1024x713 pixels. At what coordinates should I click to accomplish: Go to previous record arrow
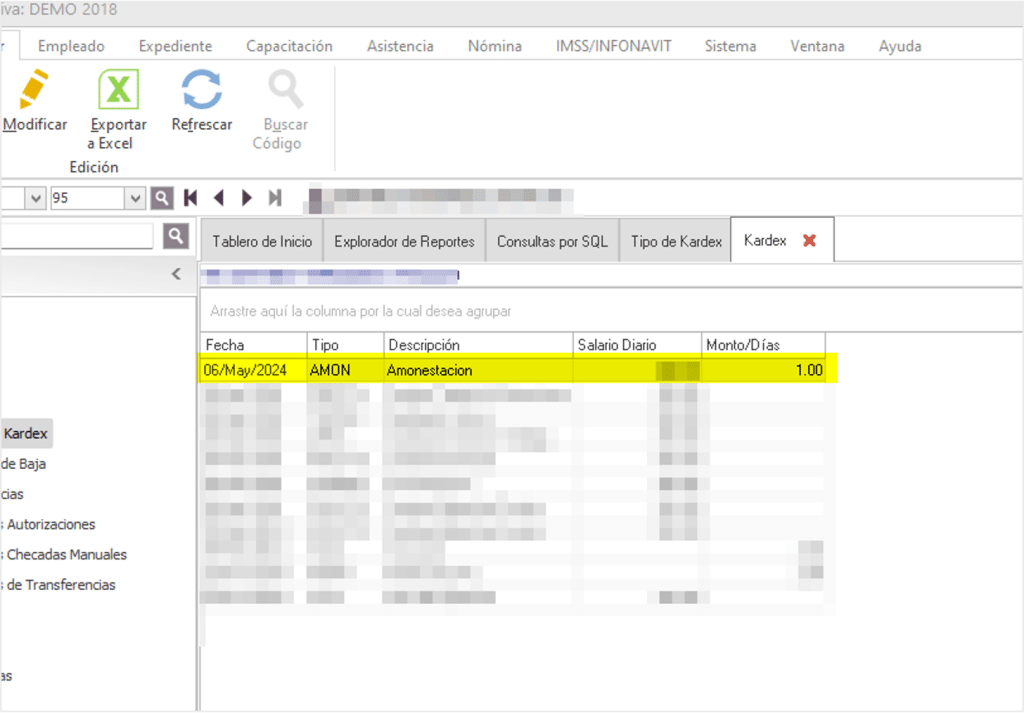[x=218, y=198]
